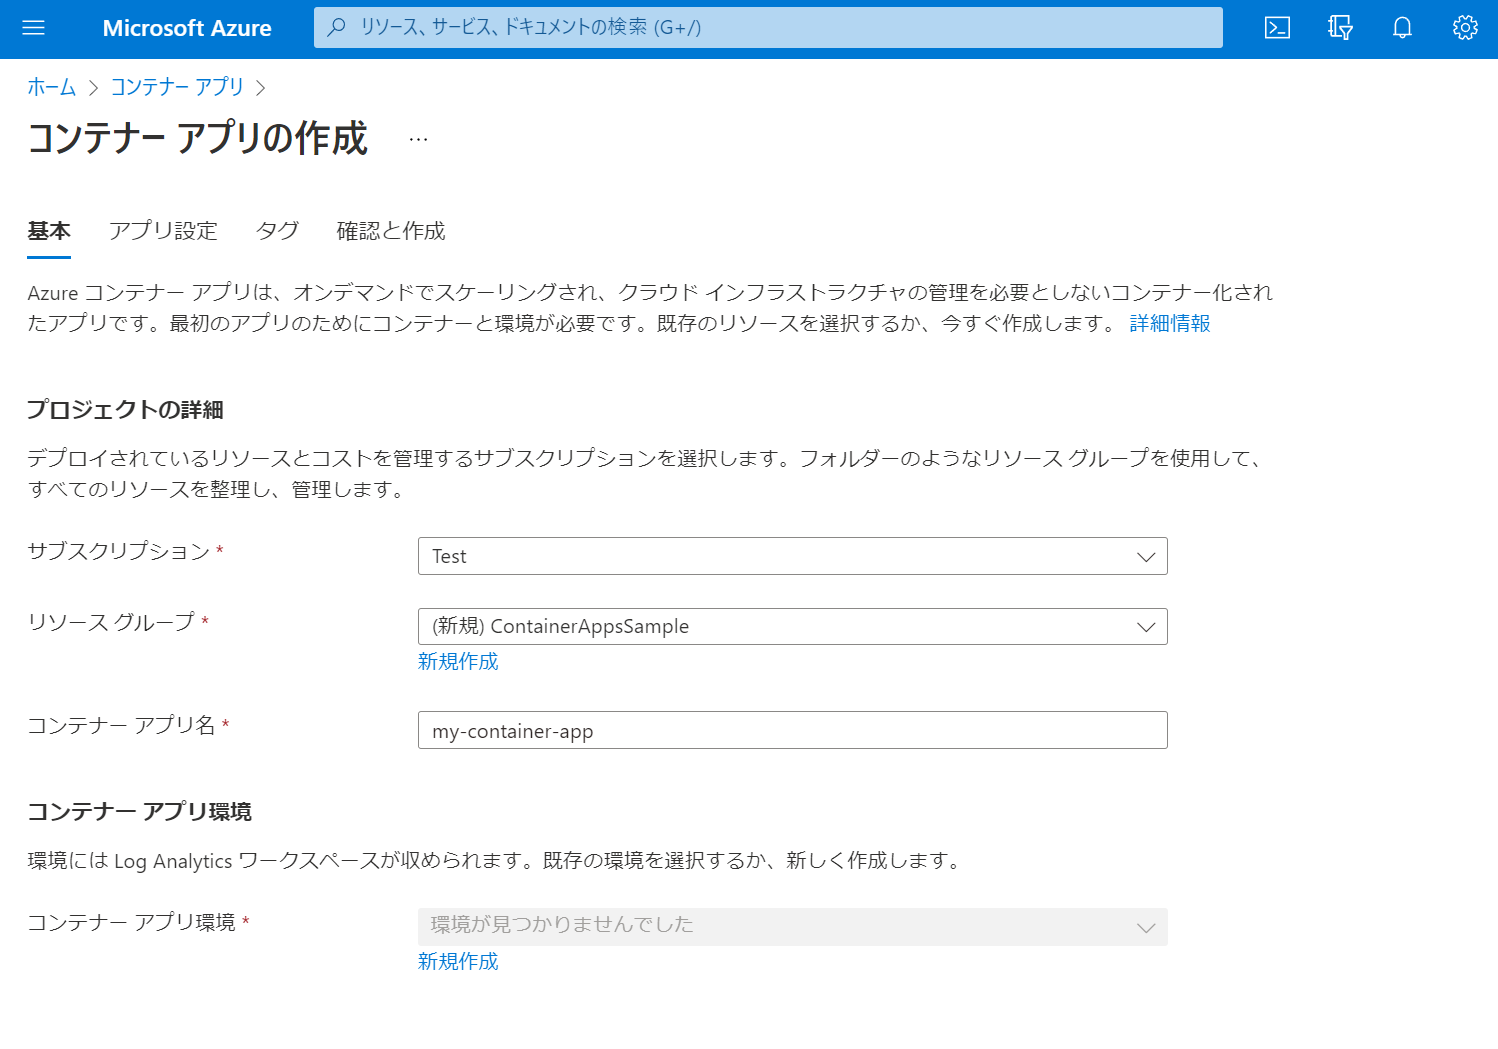The width and height of the screenshot is (1498, 1049).
Task: Open the directory and subscription filter
Action: click(x=1339, y=28)
